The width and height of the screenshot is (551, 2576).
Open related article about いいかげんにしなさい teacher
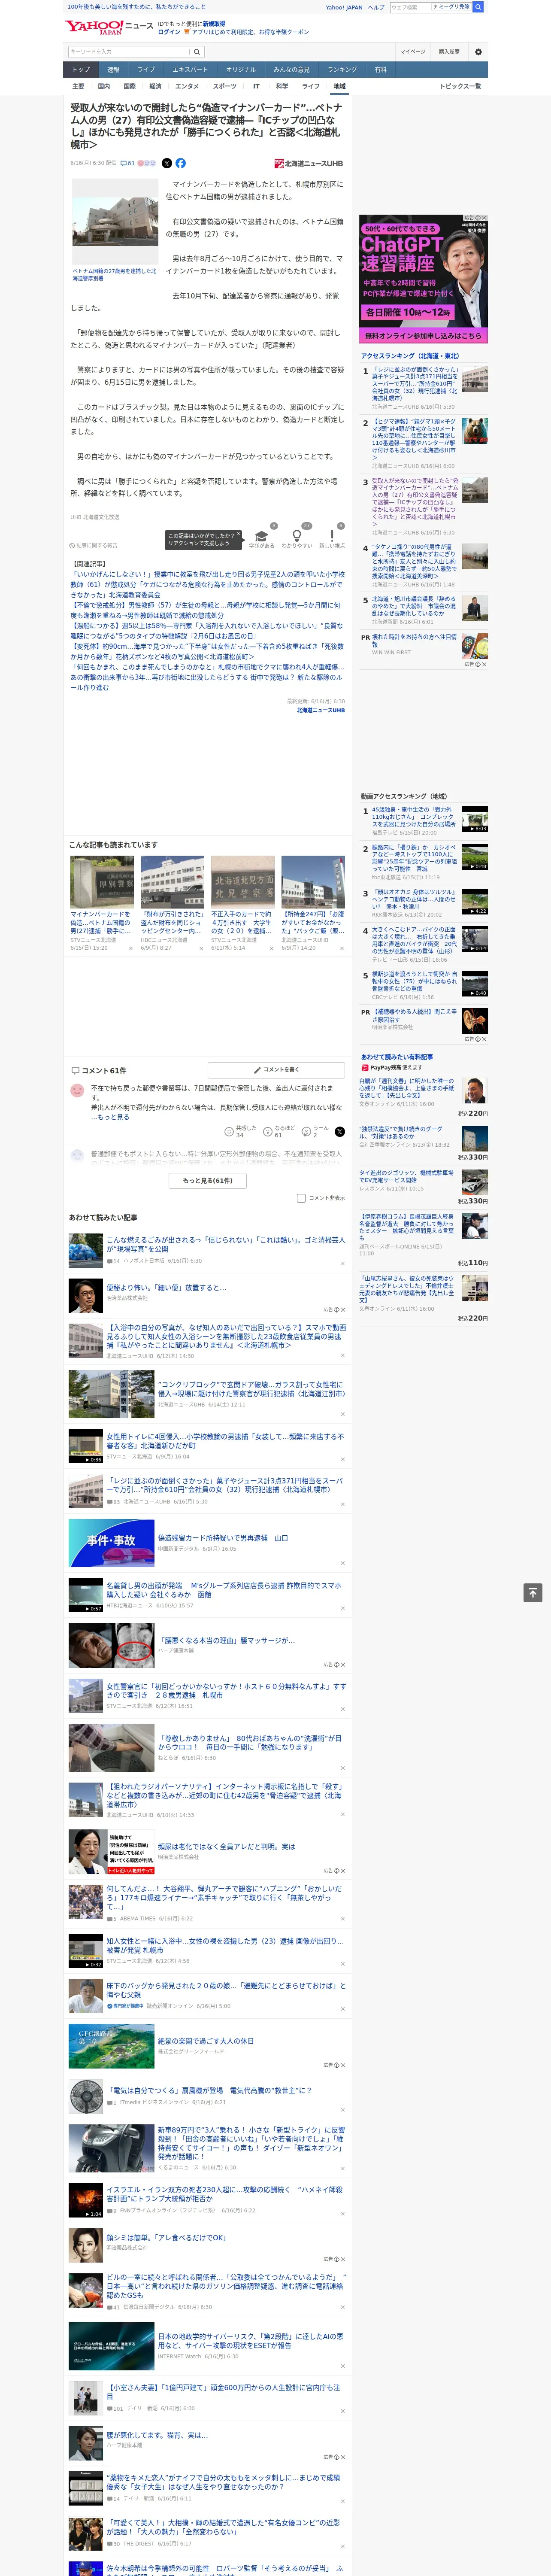pos(207,586)
